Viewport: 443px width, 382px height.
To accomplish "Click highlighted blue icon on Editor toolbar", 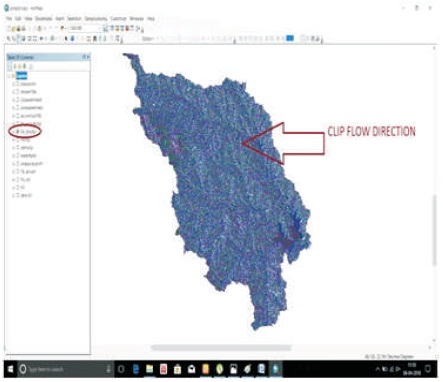I will point(290,38).
